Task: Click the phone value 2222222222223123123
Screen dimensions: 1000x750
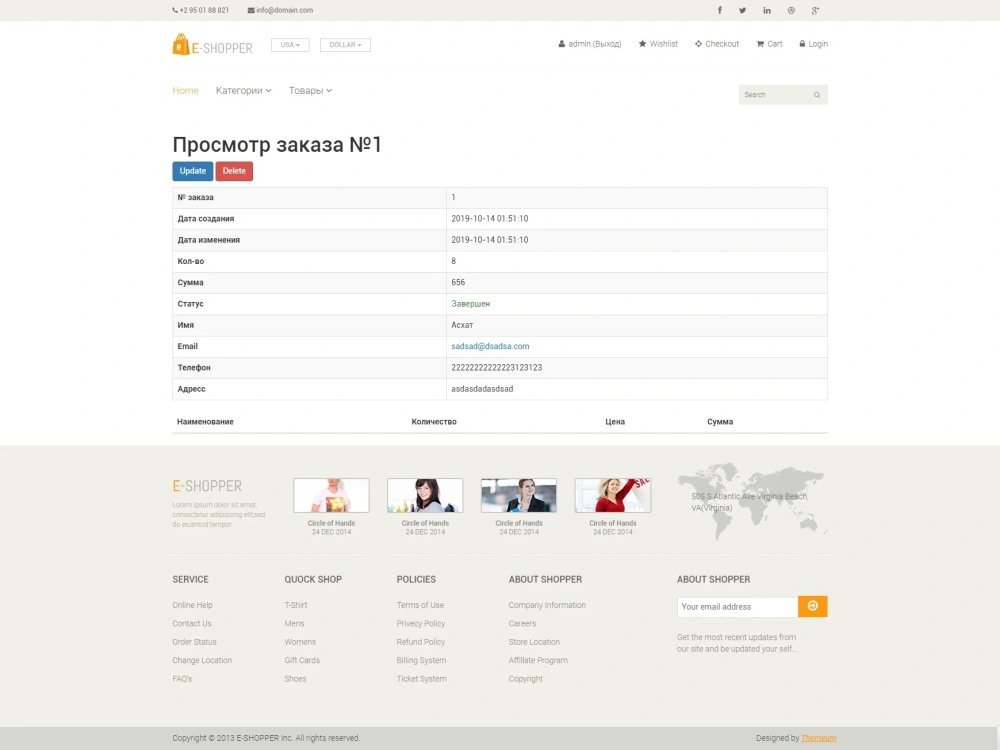Action: pyautogui.click(x=496, y=368)
